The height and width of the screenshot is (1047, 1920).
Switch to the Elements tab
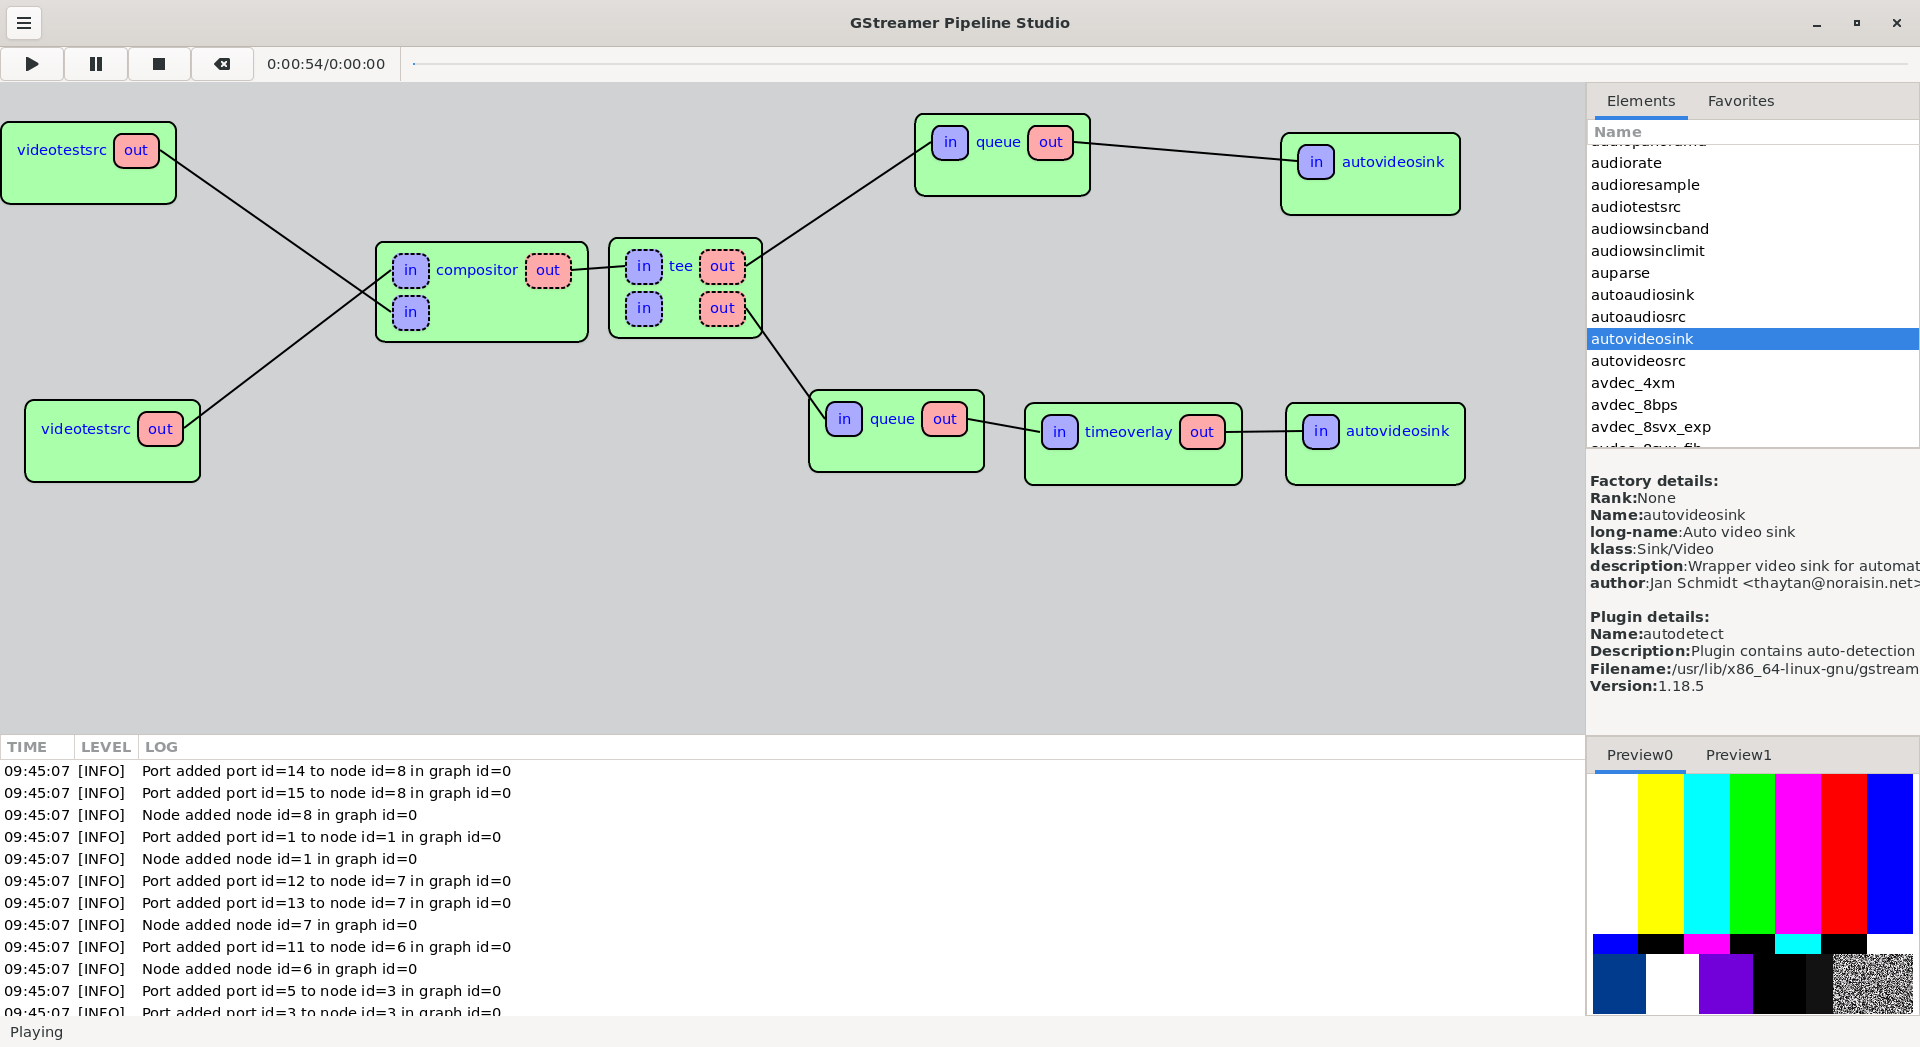click(1640, 101)
